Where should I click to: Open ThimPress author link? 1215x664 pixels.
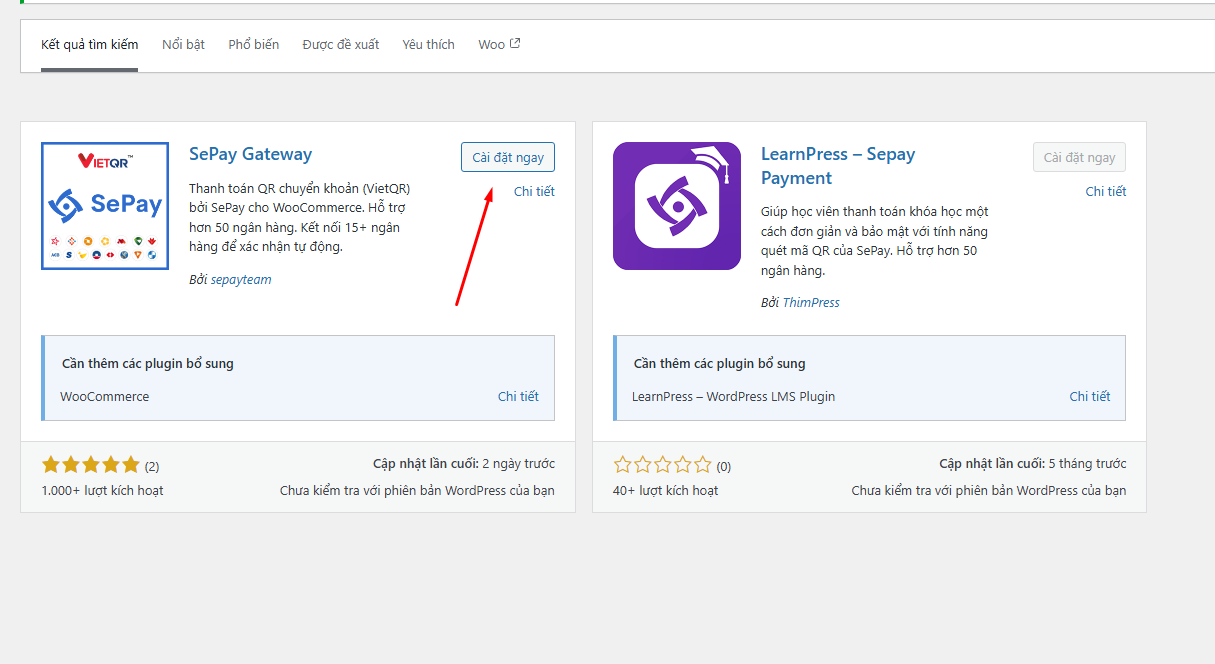(x=811, y=302)
